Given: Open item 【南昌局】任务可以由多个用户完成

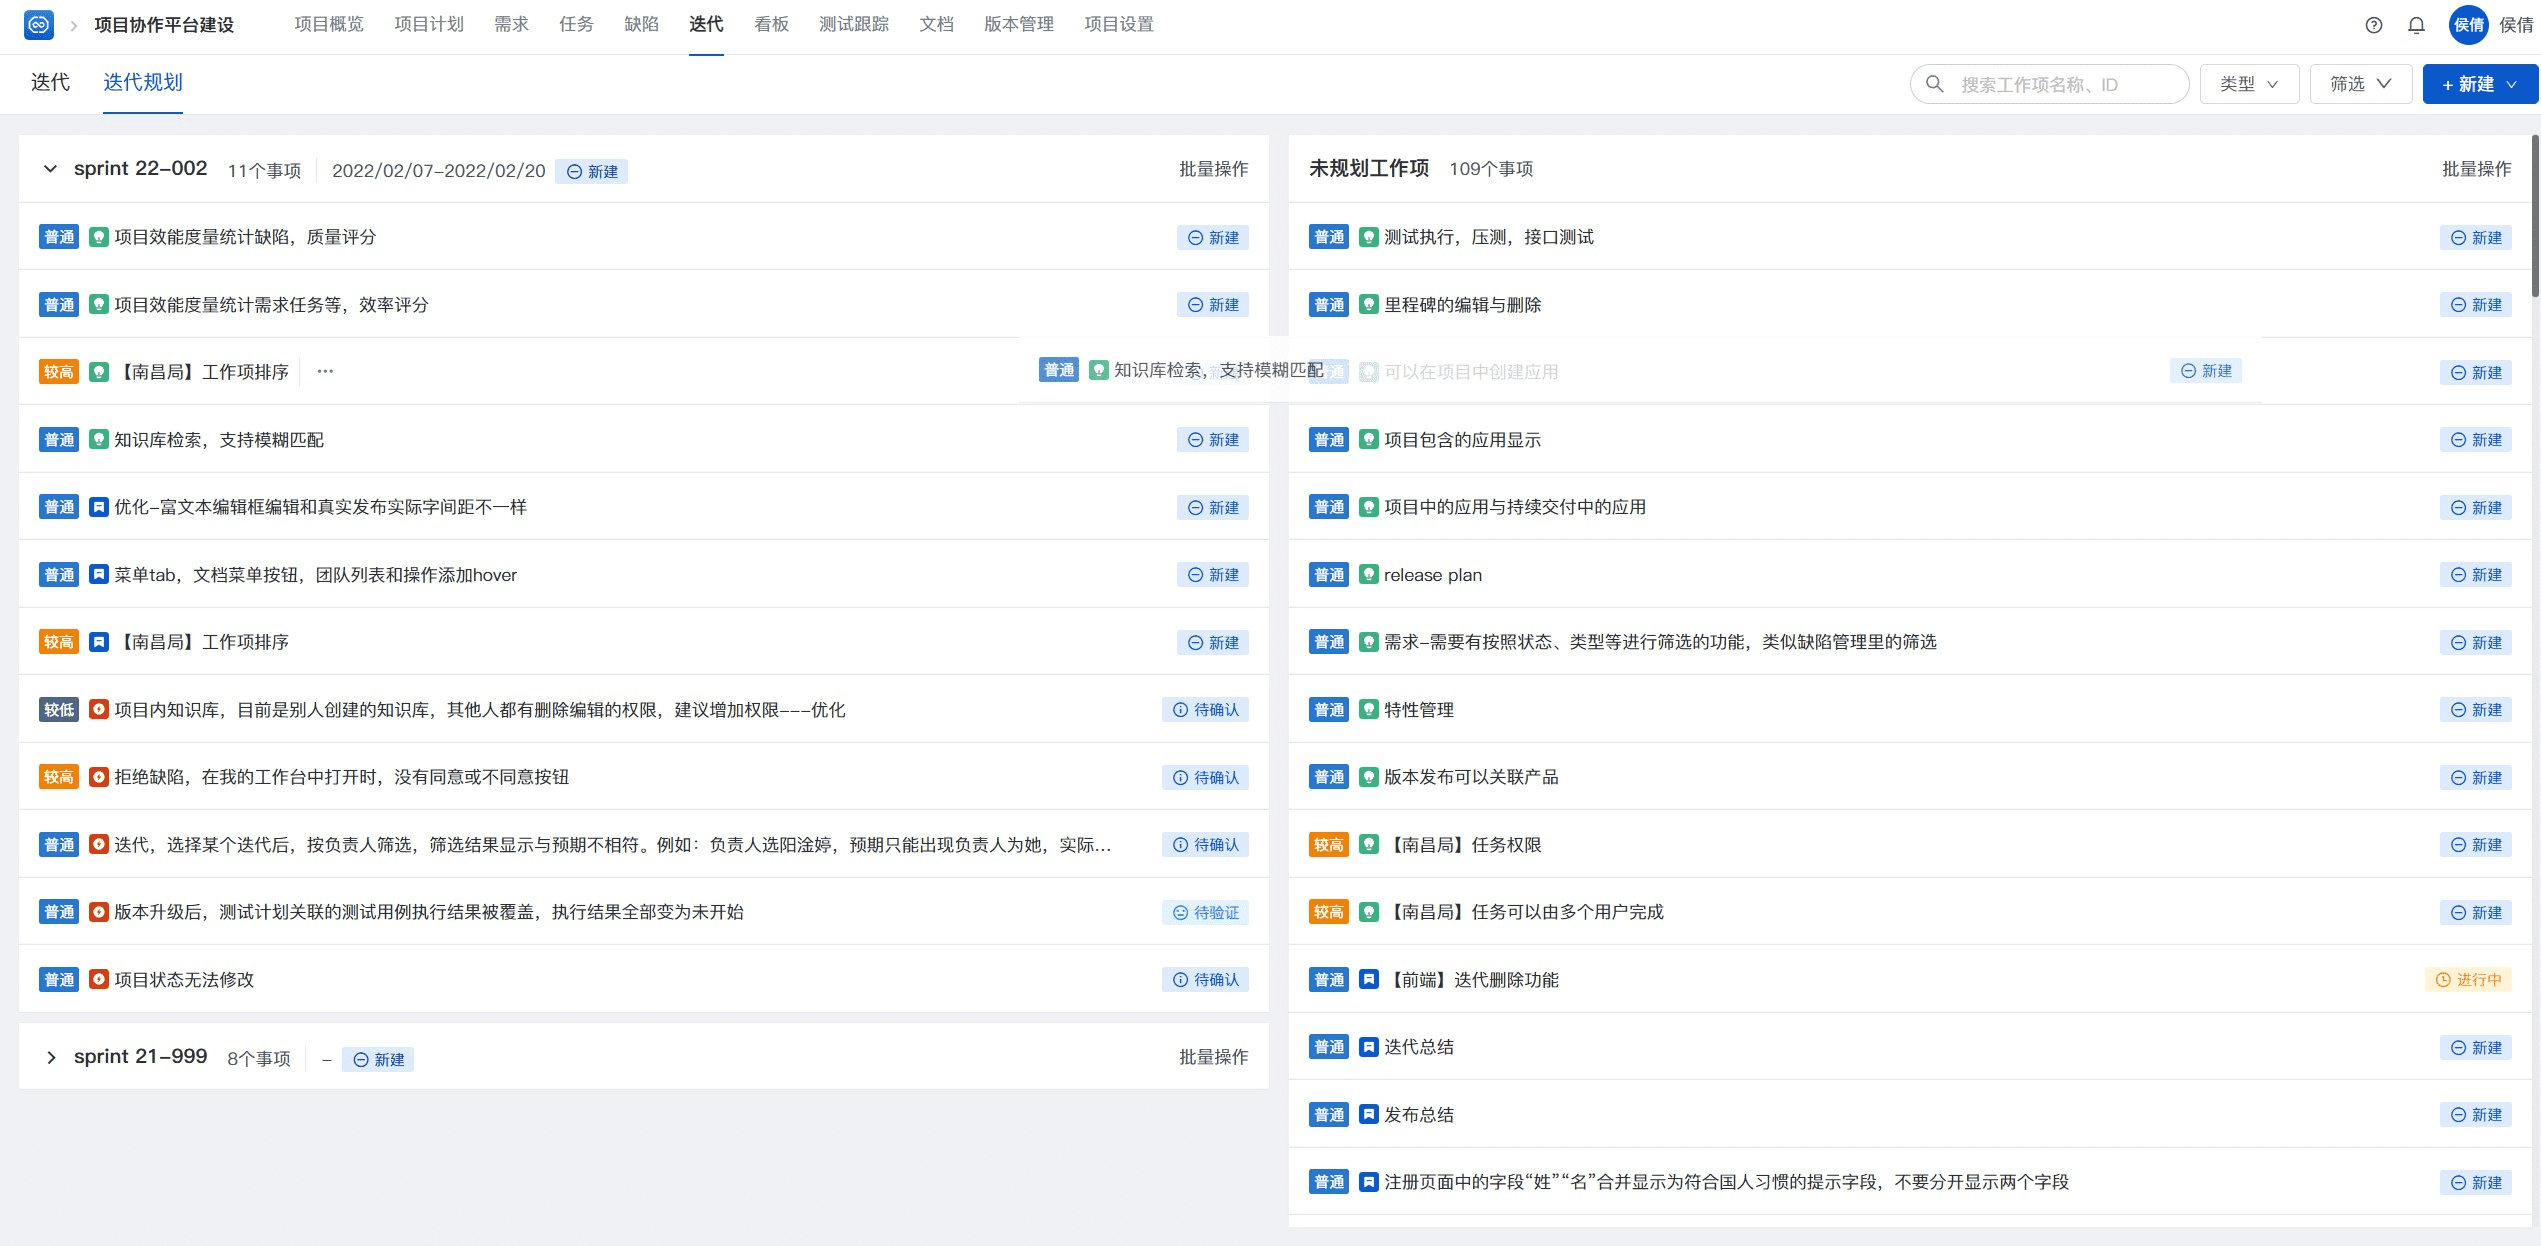Looking at the screenshot, I should [1524, 912].
